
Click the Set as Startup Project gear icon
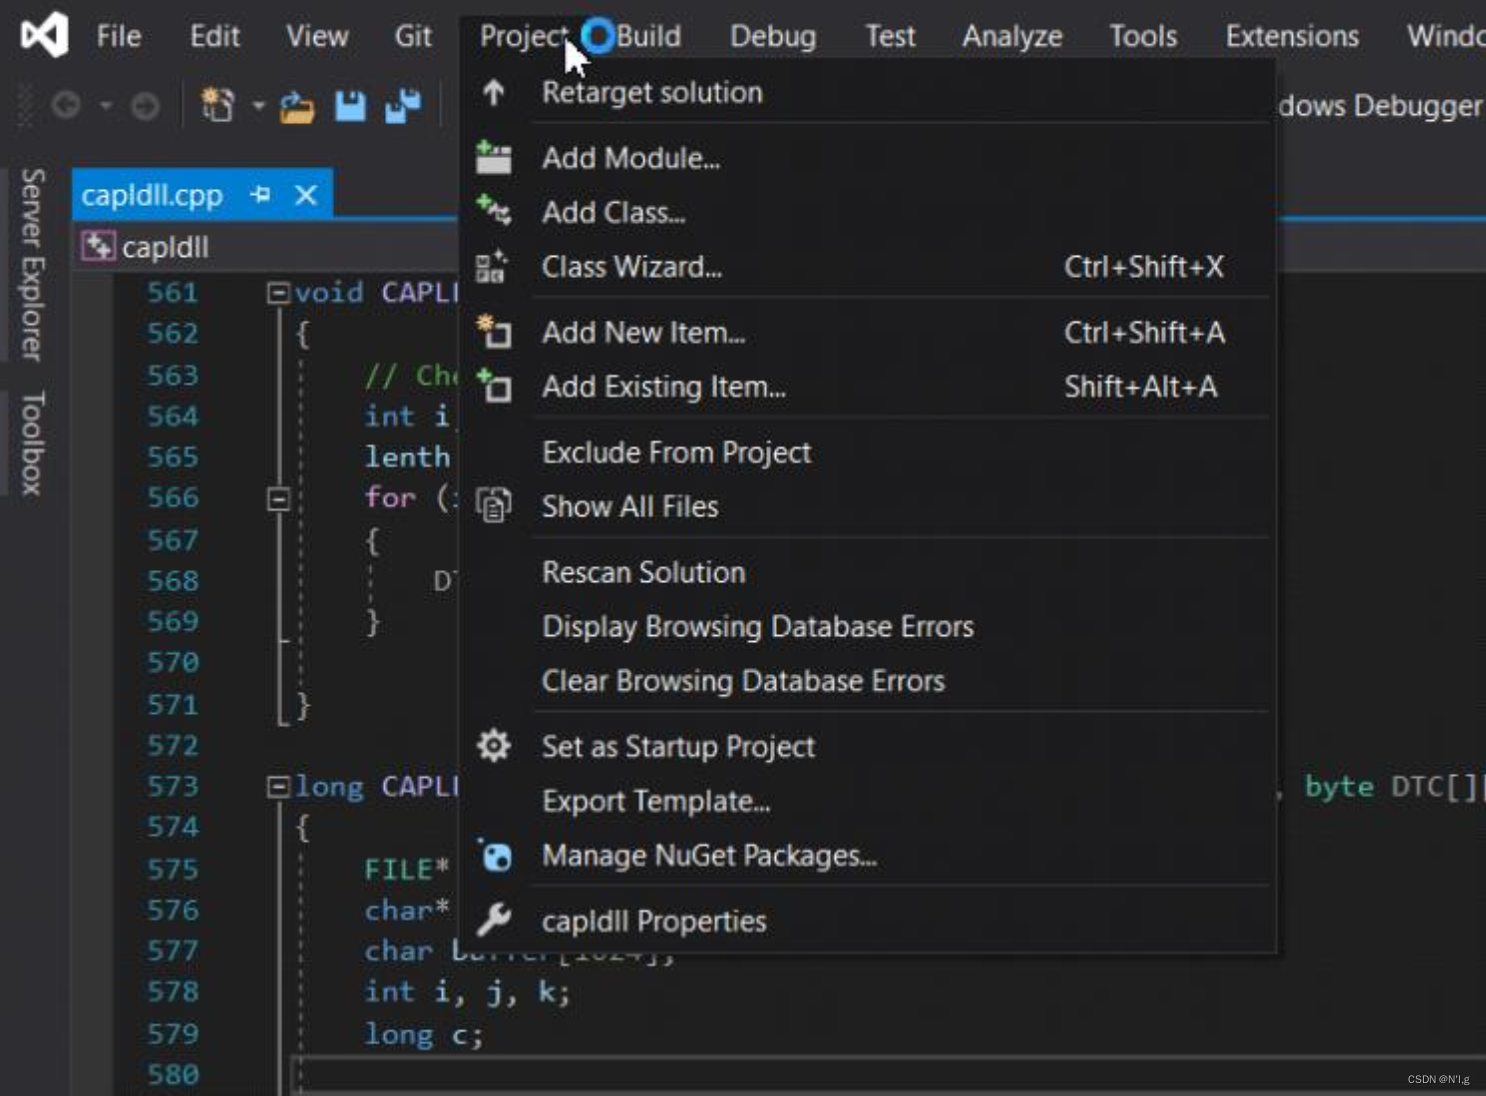493,746
